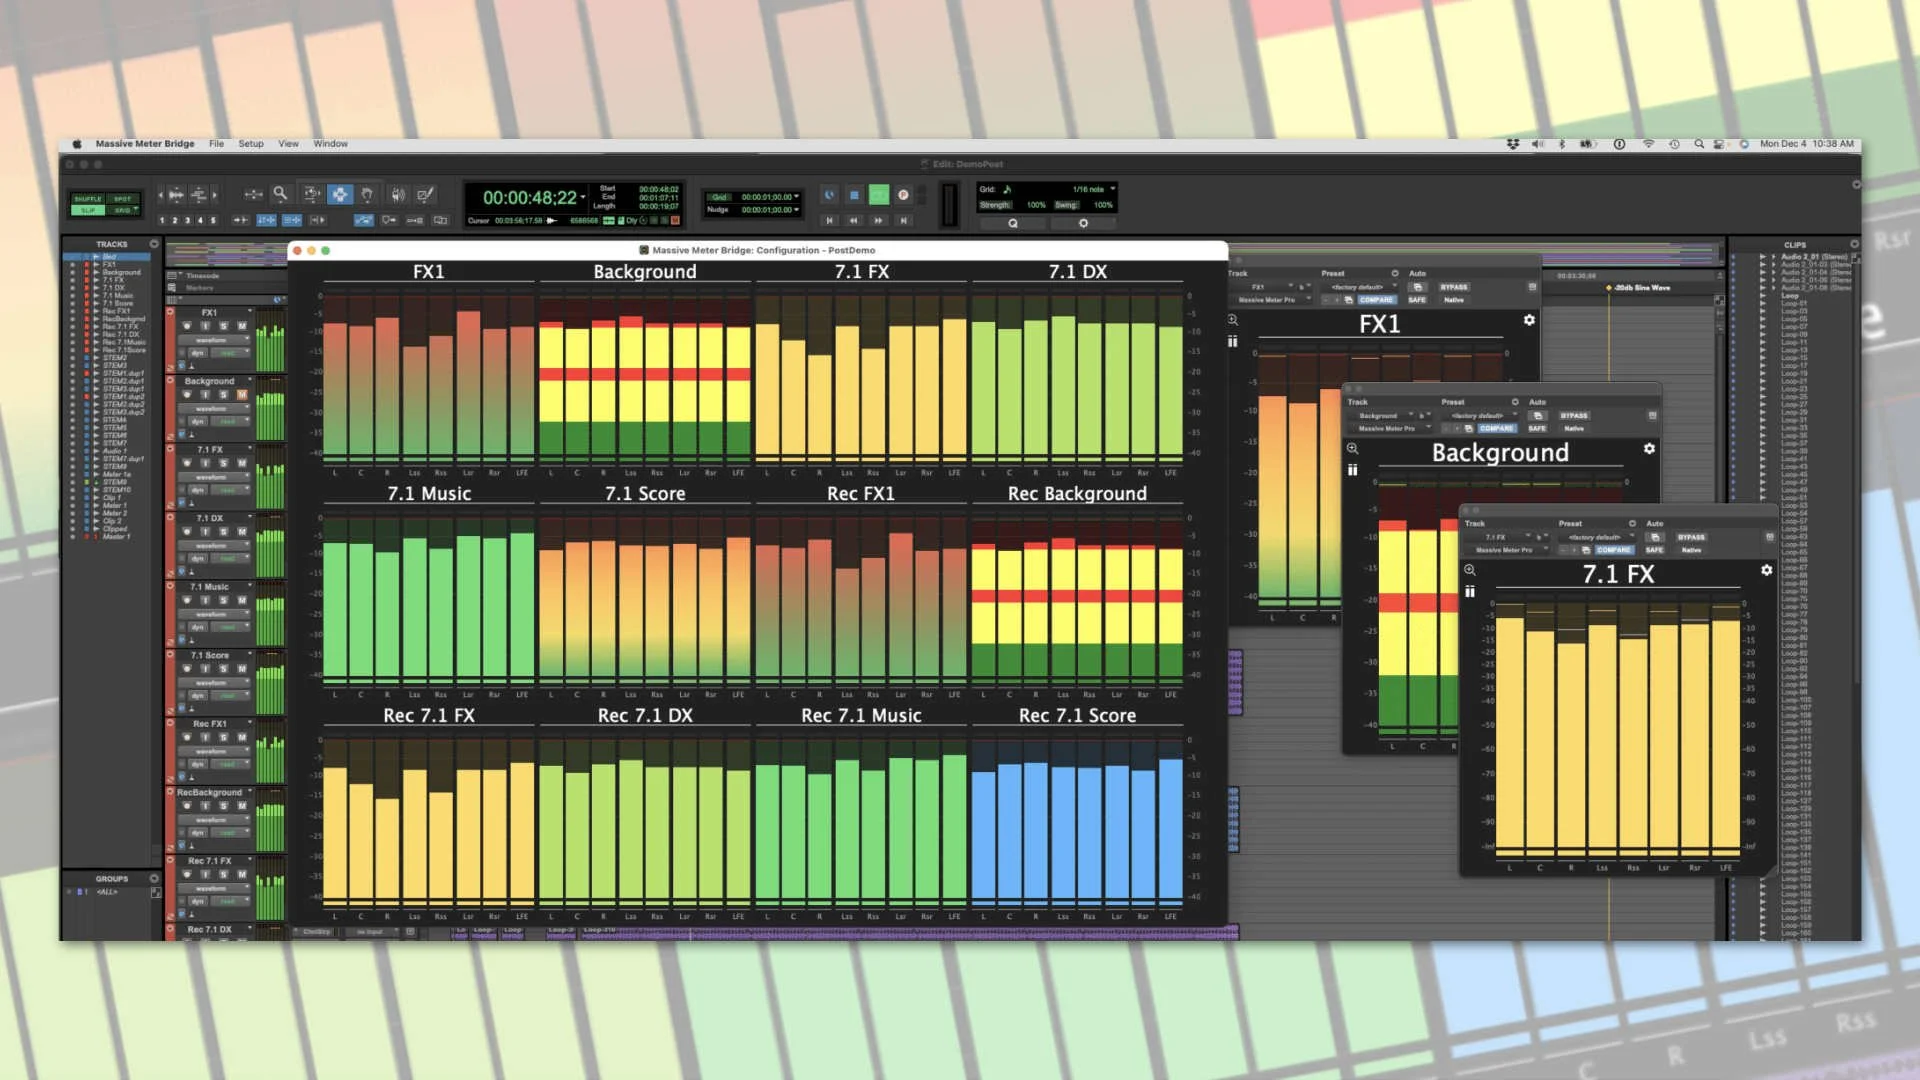Click SAFE button in FX1 plugin window

1417,300
